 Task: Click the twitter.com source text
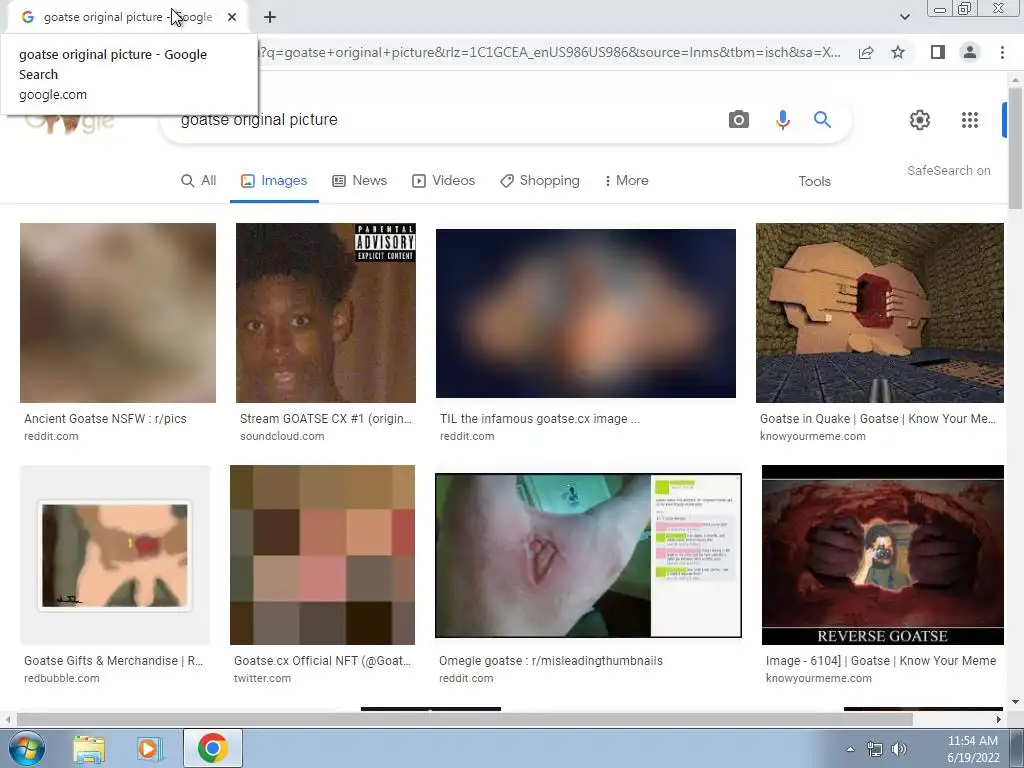263,678
